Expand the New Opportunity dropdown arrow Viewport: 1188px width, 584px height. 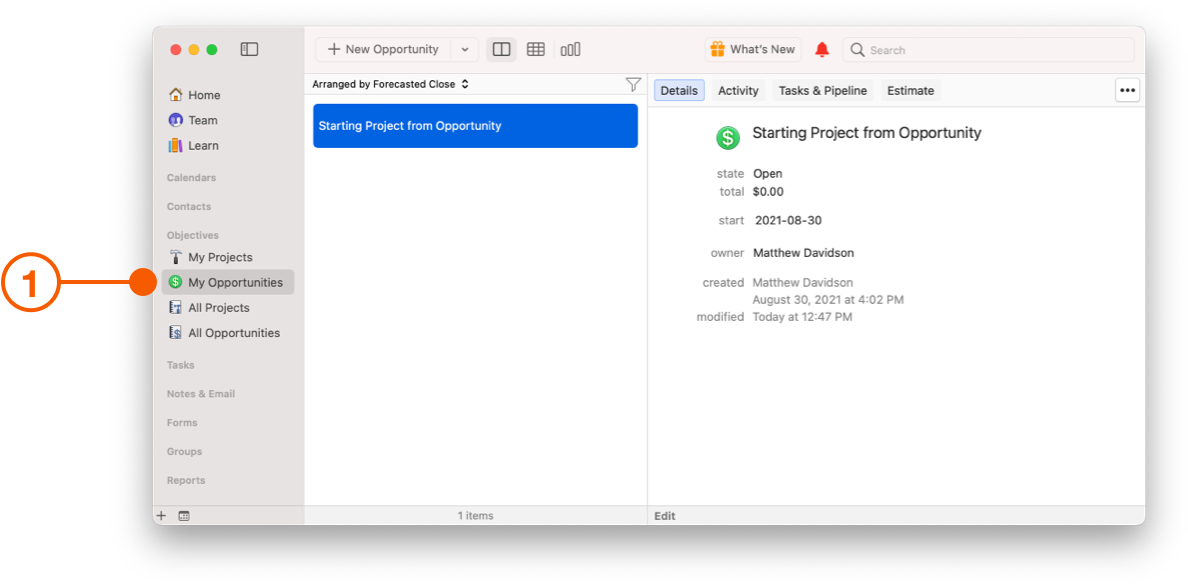(x=465, y=49)
